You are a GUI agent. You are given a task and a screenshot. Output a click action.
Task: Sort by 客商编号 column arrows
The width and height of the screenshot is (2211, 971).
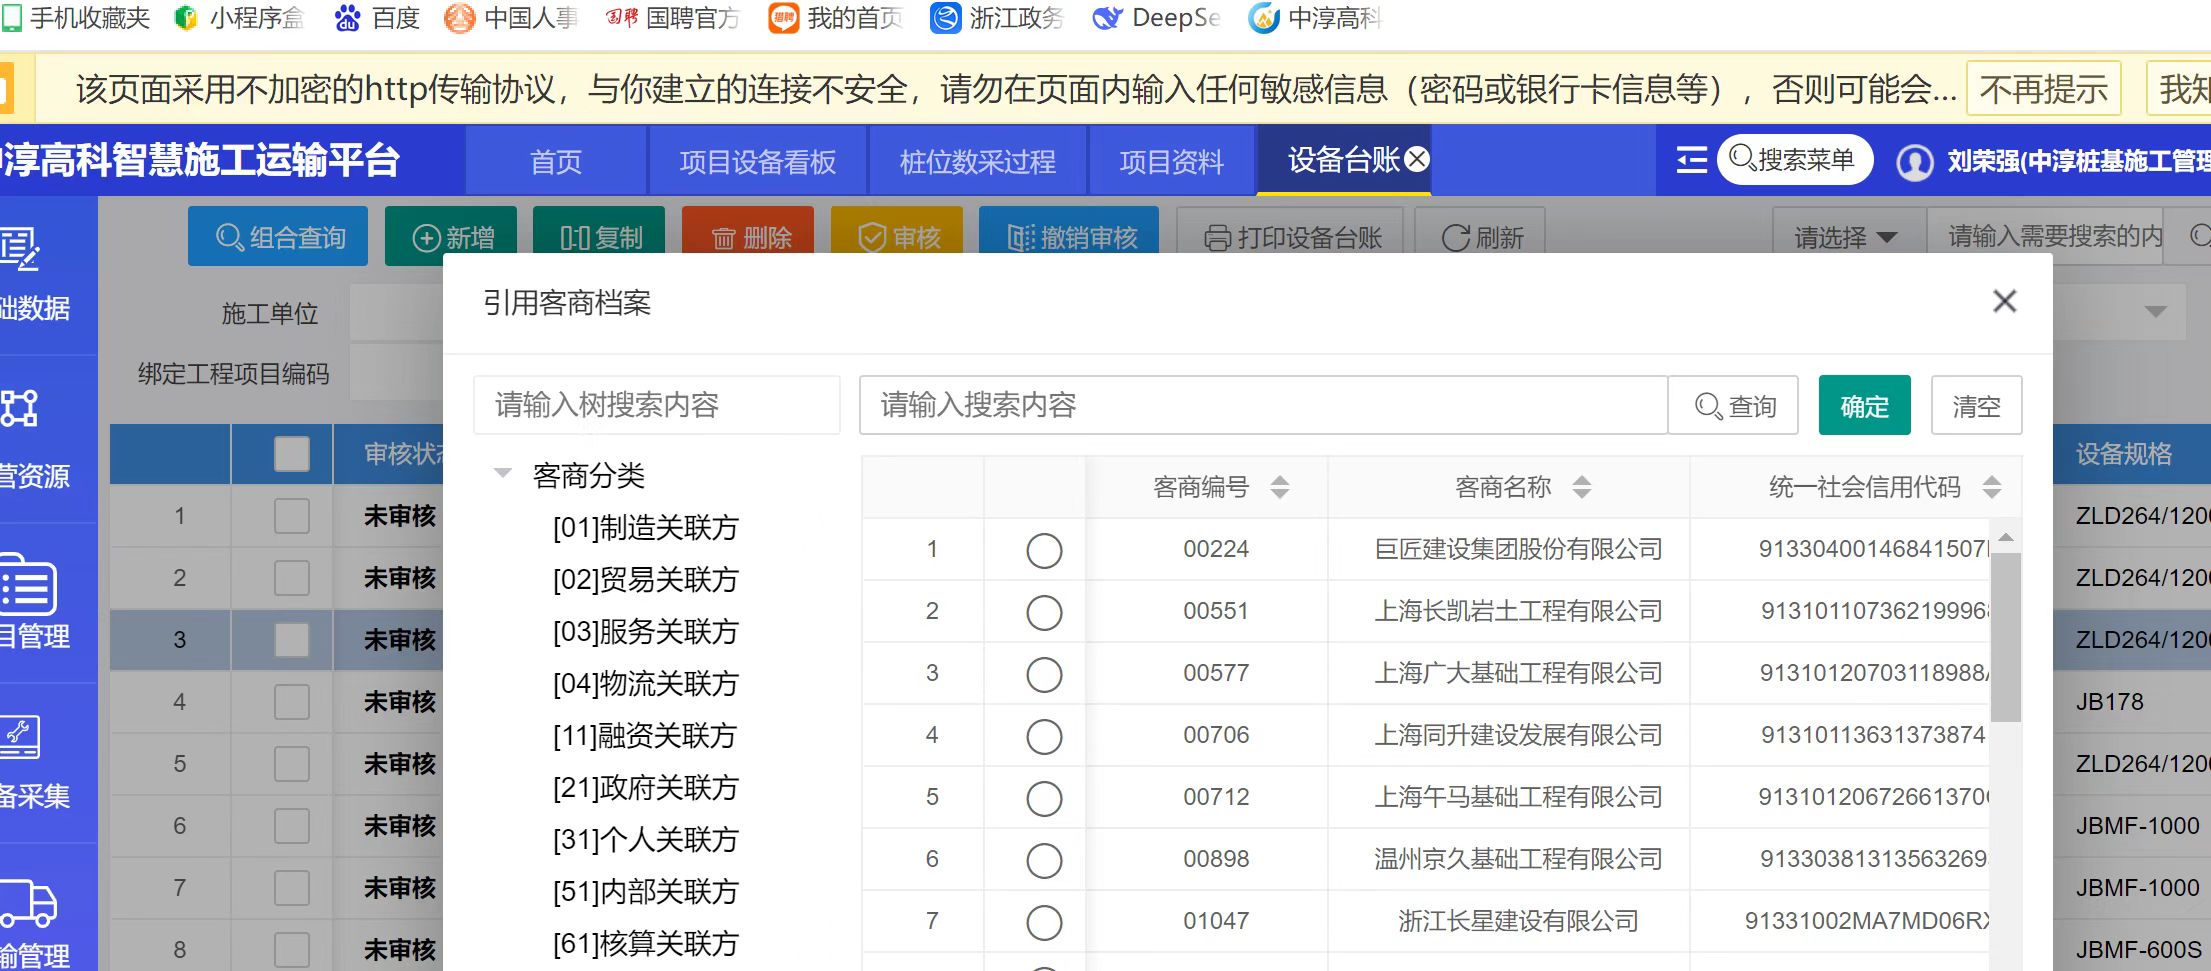tap(1279, 487)
